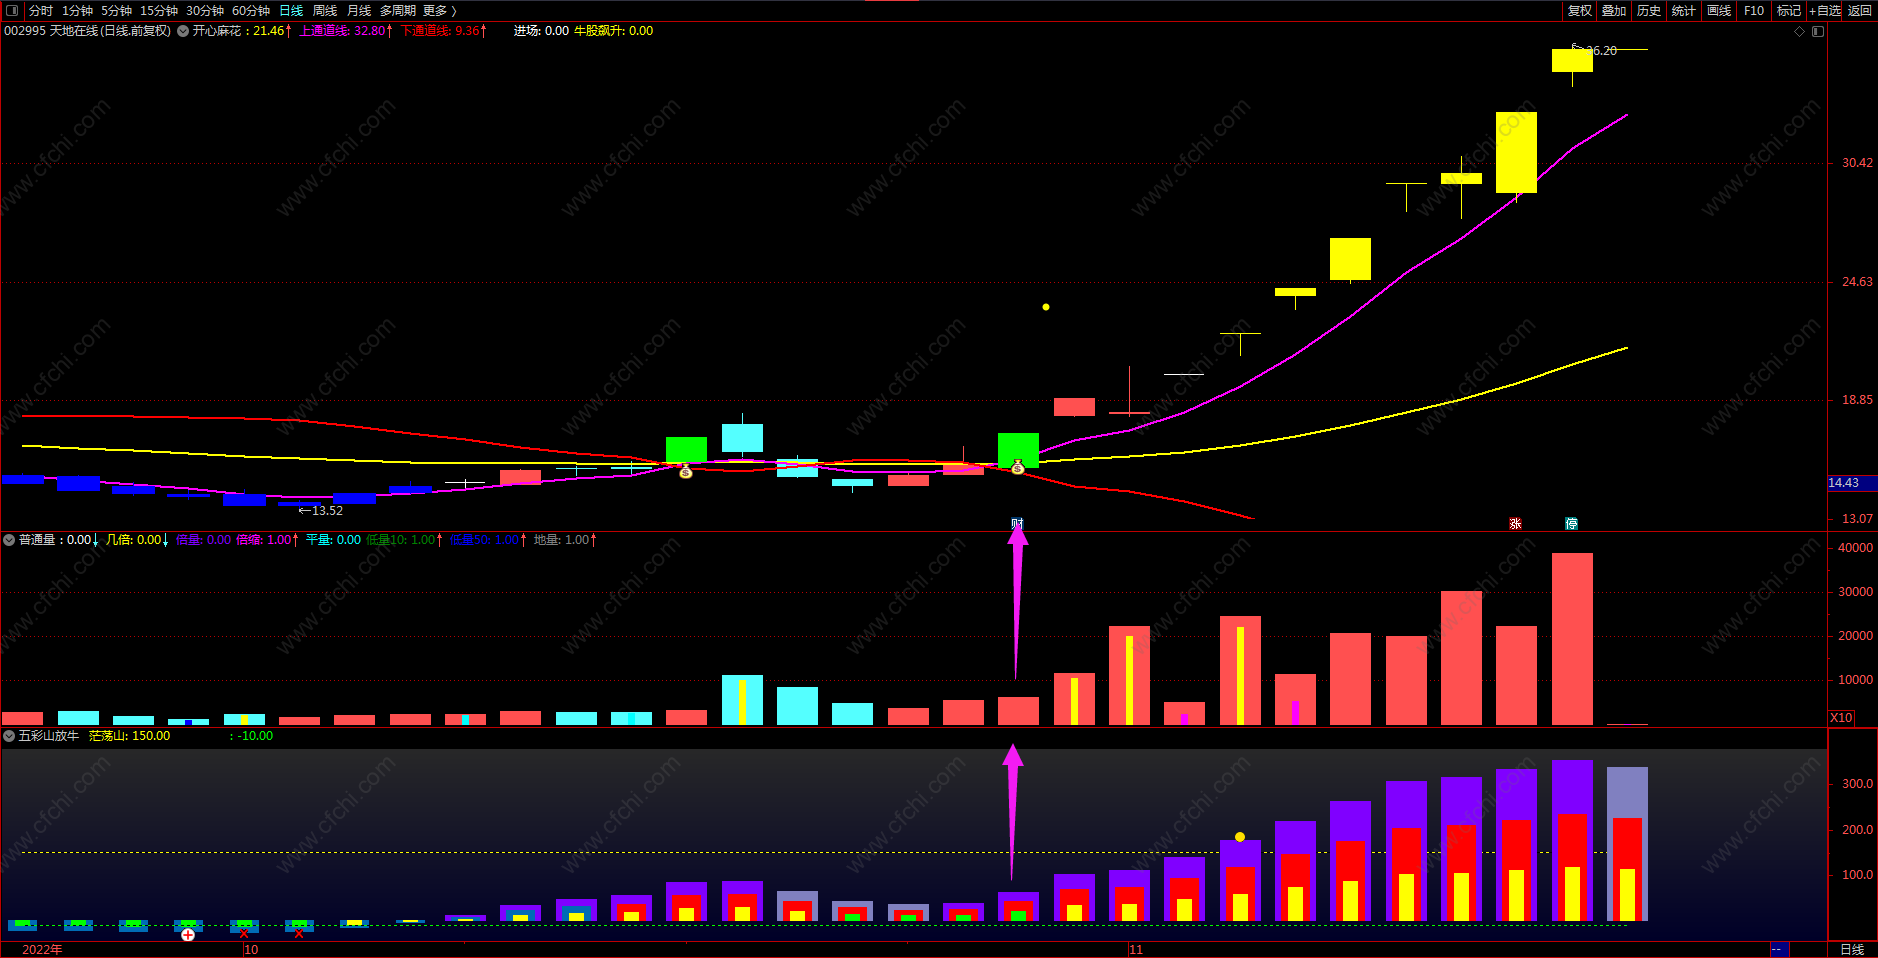The width and height of the screenshot is (1878, 958).
Task: Click the 2022年 timeline label
Action: (x=42, y=949)
